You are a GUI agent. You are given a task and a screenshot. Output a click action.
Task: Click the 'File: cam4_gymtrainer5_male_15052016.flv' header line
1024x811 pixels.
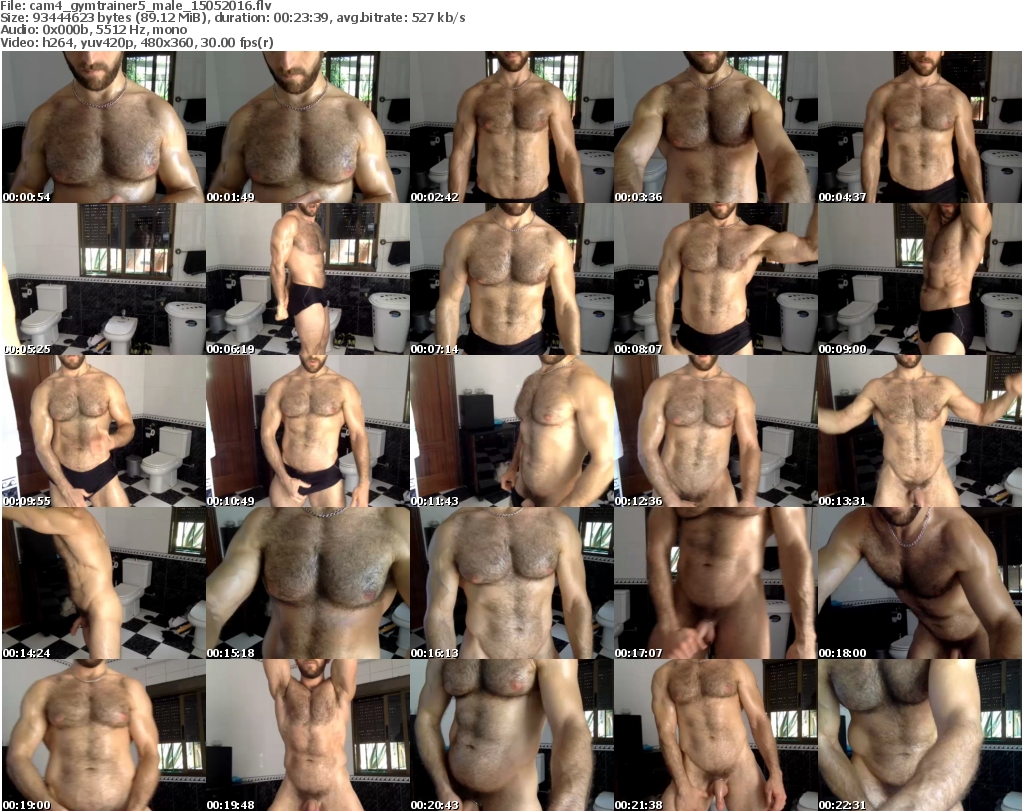(x=136, y=6)
